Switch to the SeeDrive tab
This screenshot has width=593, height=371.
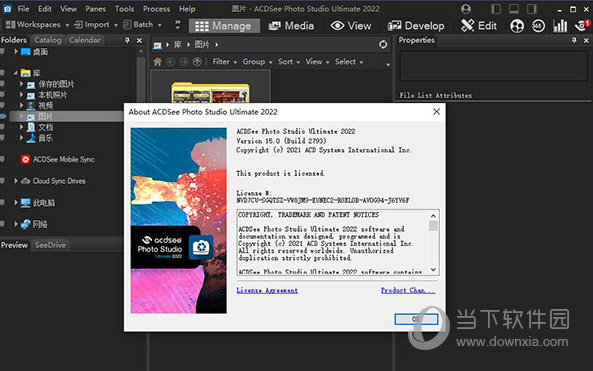click(50, 245)
